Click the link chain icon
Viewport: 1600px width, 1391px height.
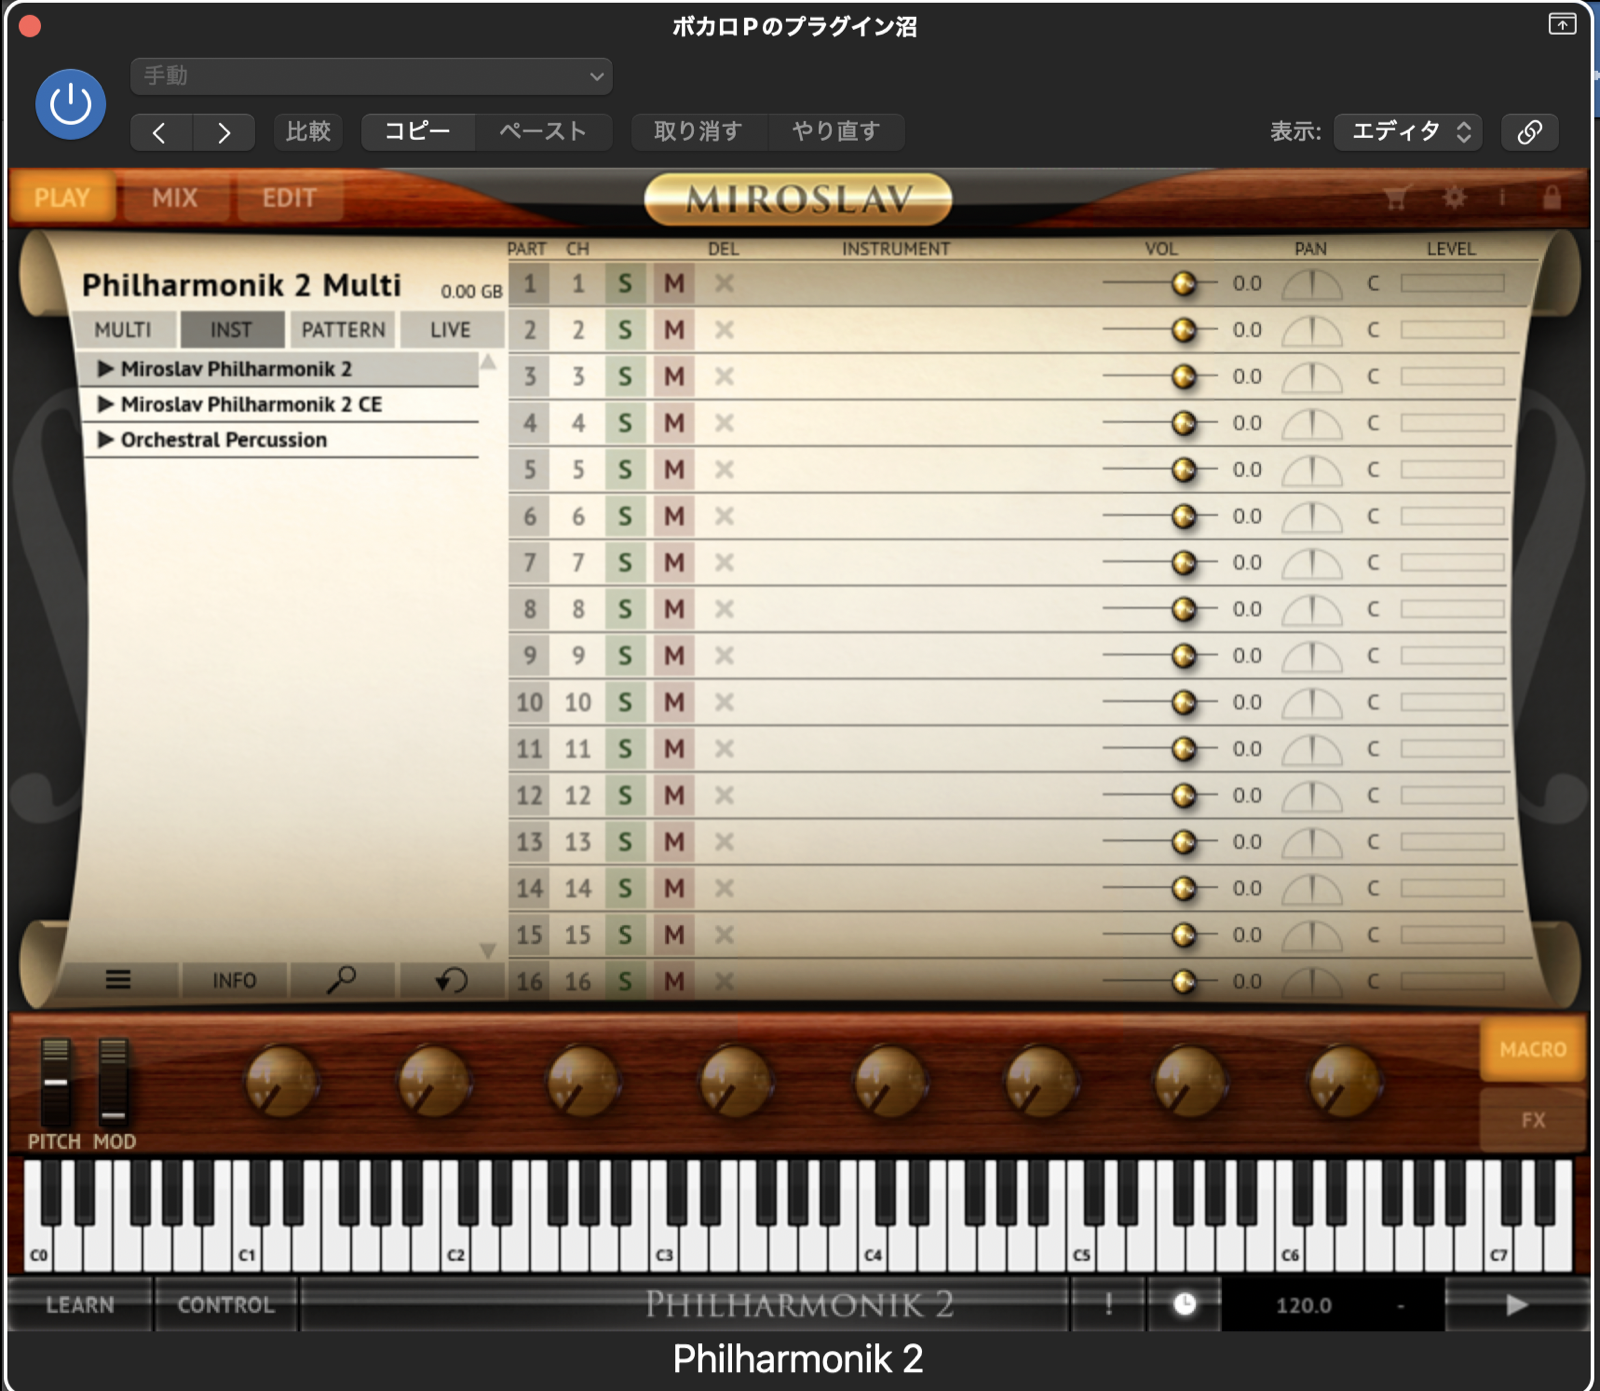[x=1529, y=132]
